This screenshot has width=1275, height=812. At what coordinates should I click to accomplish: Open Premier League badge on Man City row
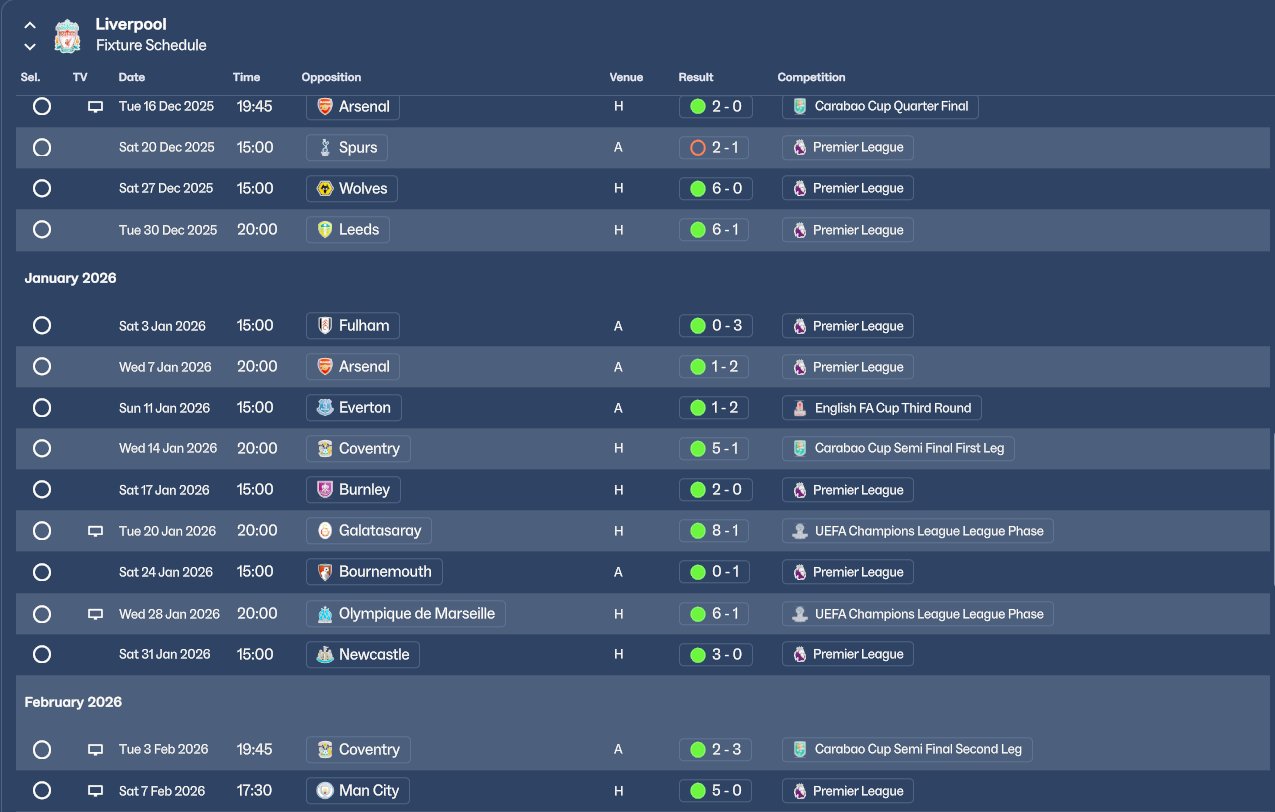coord(847,790)
